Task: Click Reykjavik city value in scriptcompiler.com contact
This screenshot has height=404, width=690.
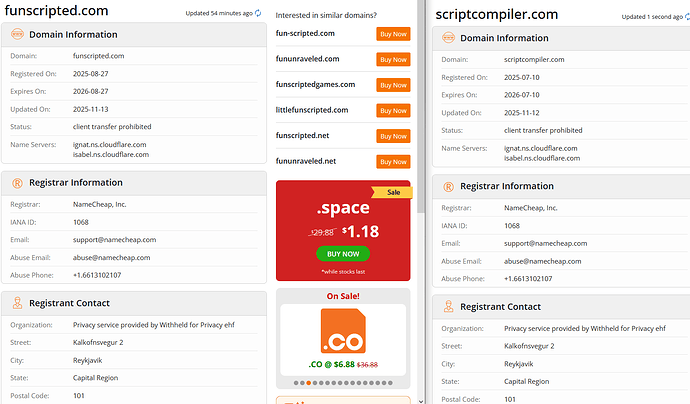Action: pyautogui.click(x=519, y=364)
